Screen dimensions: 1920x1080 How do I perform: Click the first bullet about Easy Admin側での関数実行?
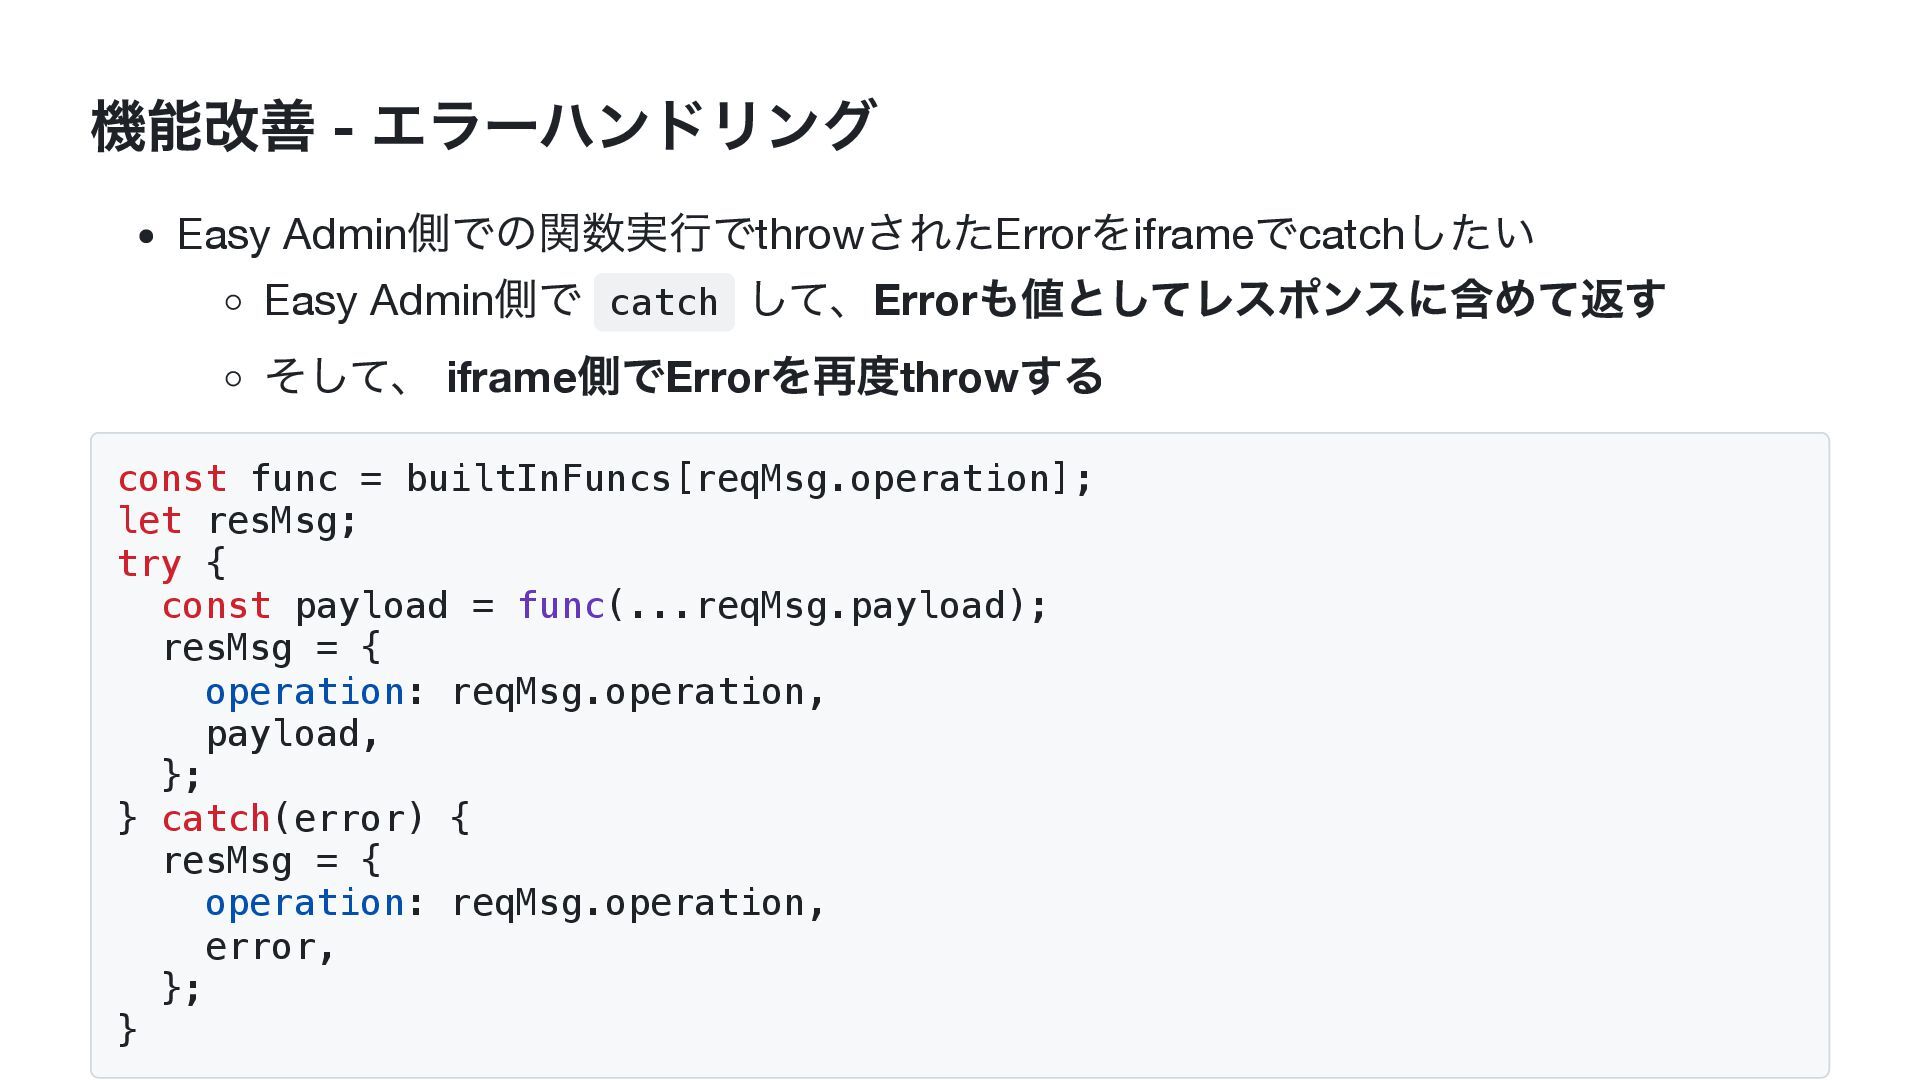[855, 234]
